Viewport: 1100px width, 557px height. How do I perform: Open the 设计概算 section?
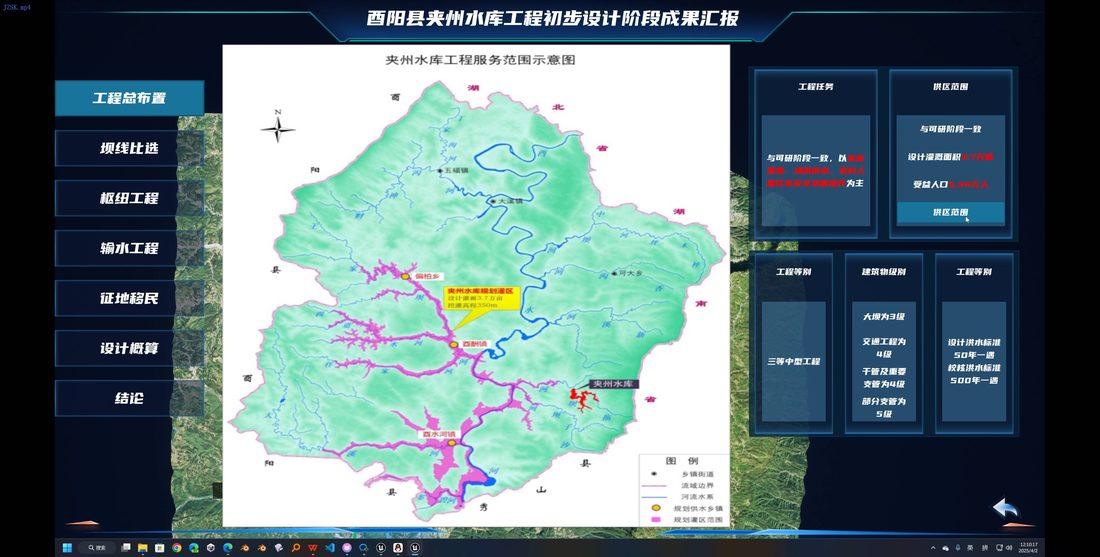(129, 348)
